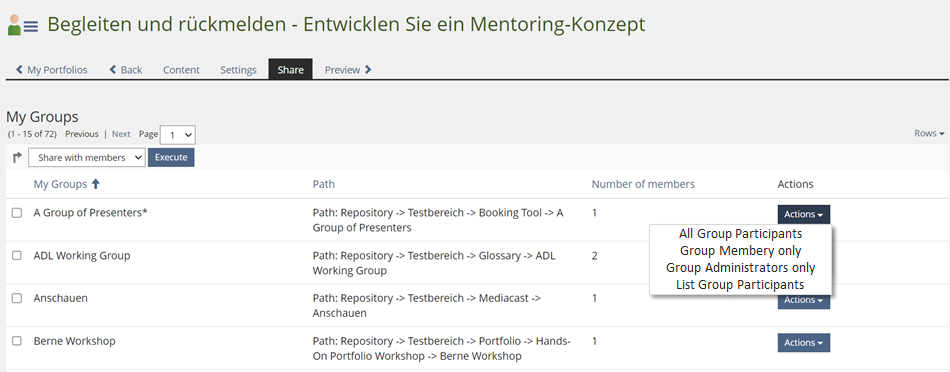The height and width of the screenshot is (372, 950).
Task: Select List Group Participants menu entry
Action: pos(740,285)
